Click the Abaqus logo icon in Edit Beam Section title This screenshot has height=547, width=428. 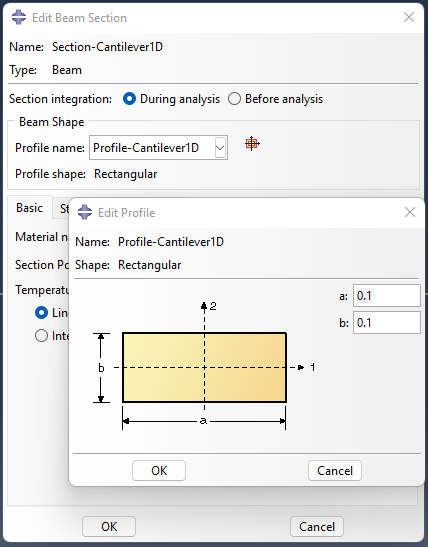point(18,17)
